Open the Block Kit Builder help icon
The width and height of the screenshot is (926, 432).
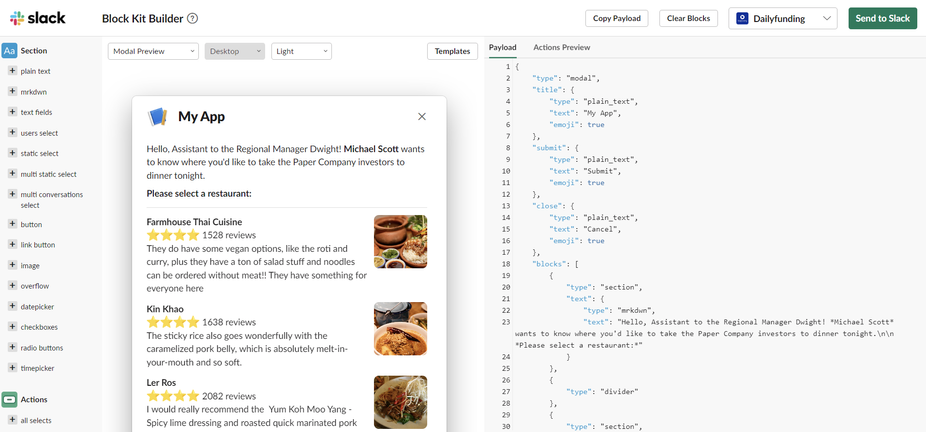click(193, 18)
